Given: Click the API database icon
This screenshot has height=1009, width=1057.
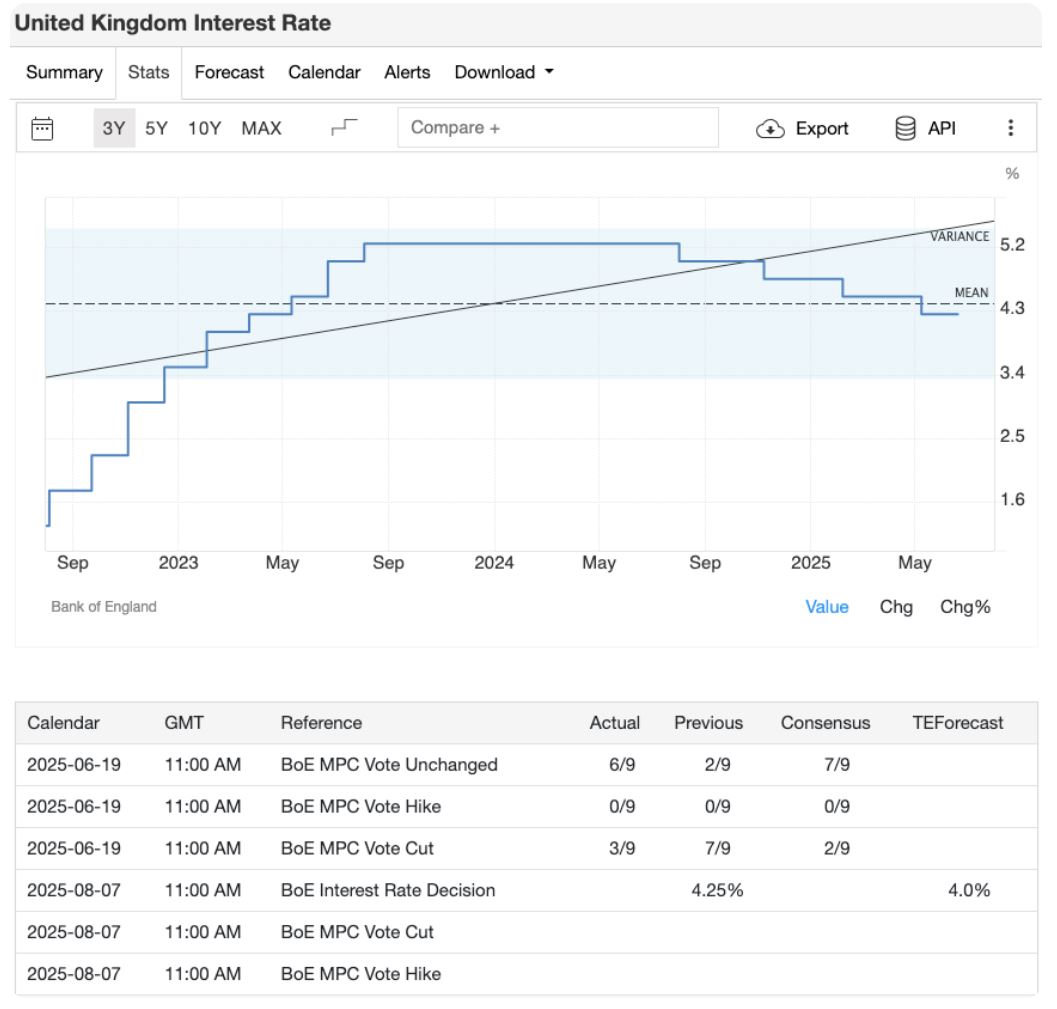Looking at the screenshot, I should point(906,128).
